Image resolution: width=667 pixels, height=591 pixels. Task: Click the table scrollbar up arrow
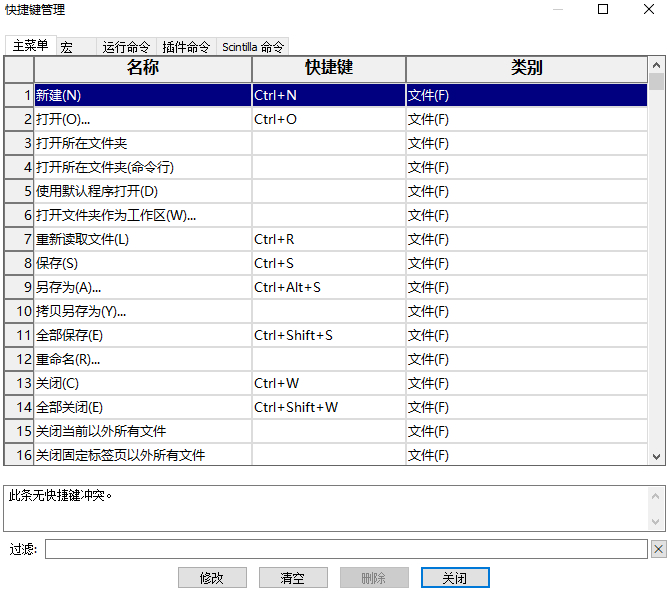[x=656, y=65]
